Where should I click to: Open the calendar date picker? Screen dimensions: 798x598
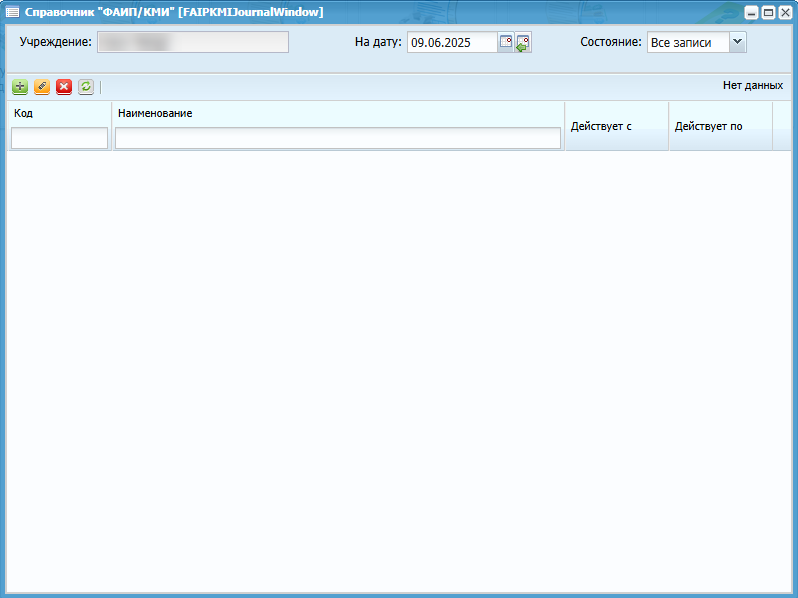click(506, 42)
